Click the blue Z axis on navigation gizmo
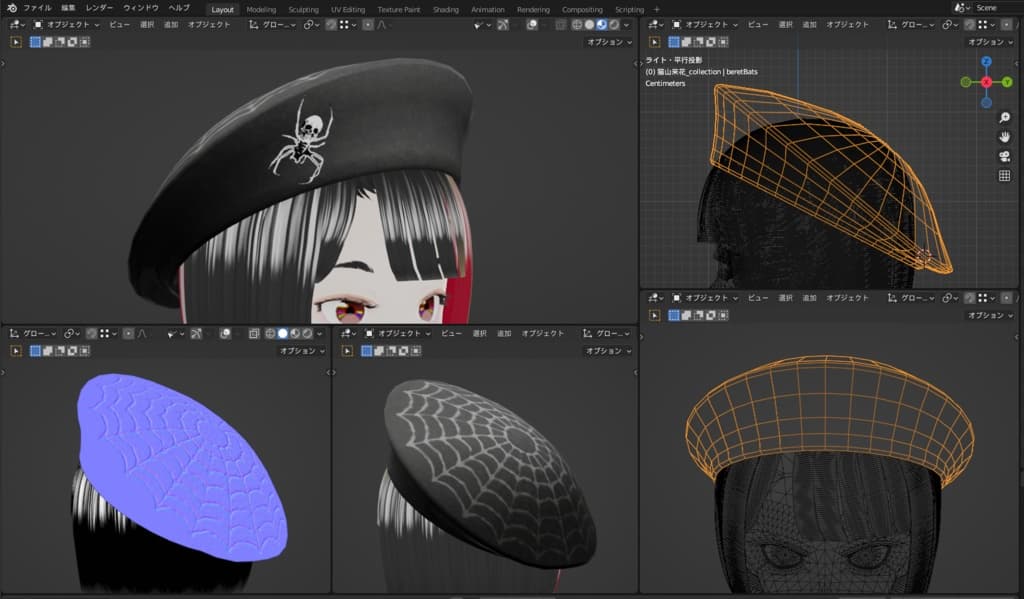This screenshot has height=599, width=1024. click(986, 62)
